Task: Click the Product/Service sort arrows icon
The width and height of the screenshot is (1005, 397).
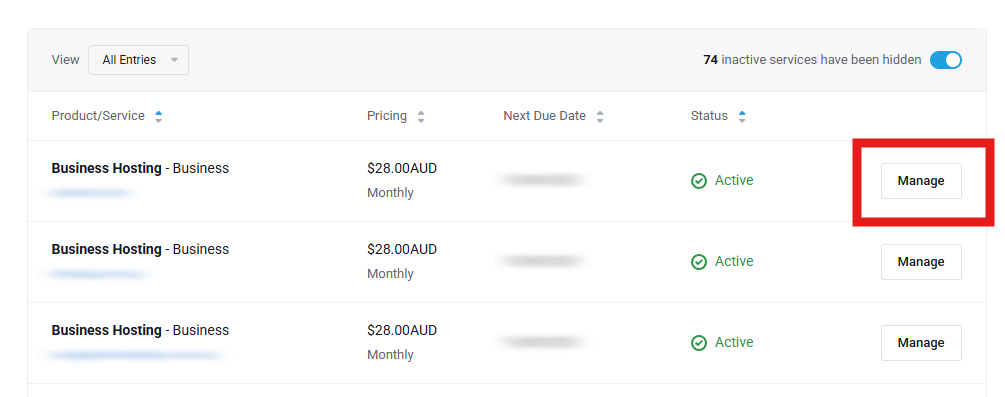Action: [158, 117]
